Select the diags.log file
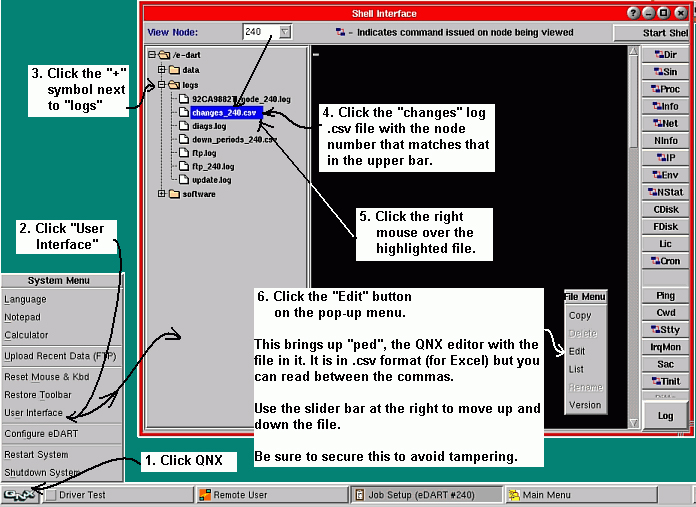This screenshot has height=507, width=696. pyautogui.click(x=209, y=127)
